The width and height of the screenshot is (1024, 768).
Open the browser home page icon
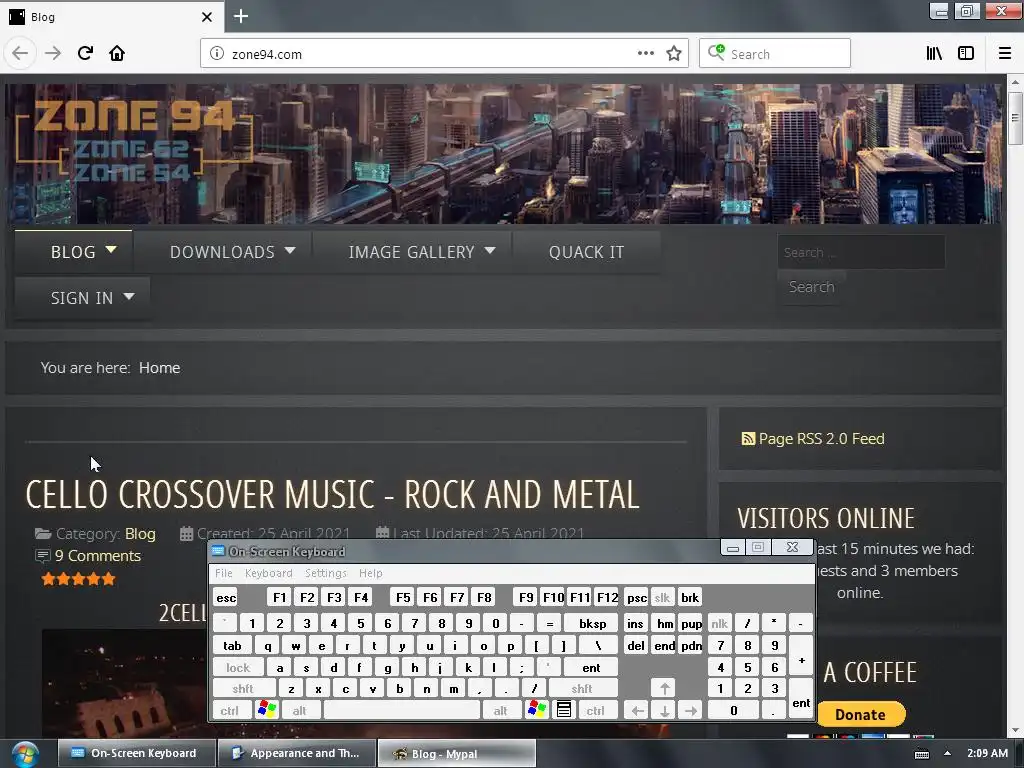(x=117, y=54)
